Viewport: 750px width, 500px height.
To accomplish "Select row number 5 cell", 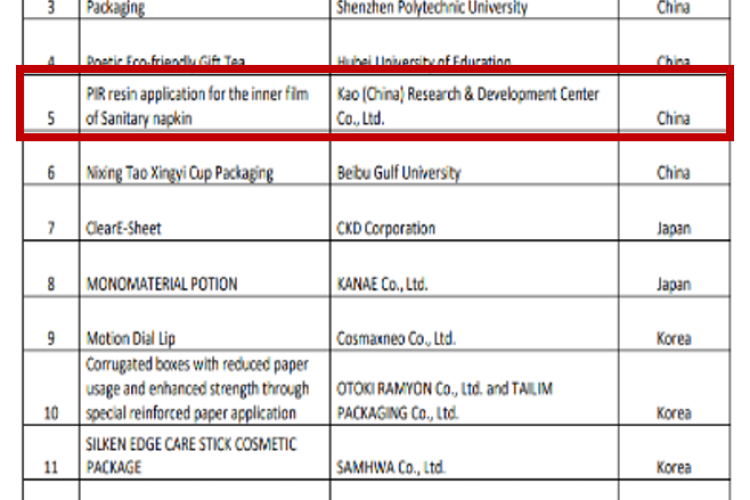I will pyautogui.click(x=51, y=102).
